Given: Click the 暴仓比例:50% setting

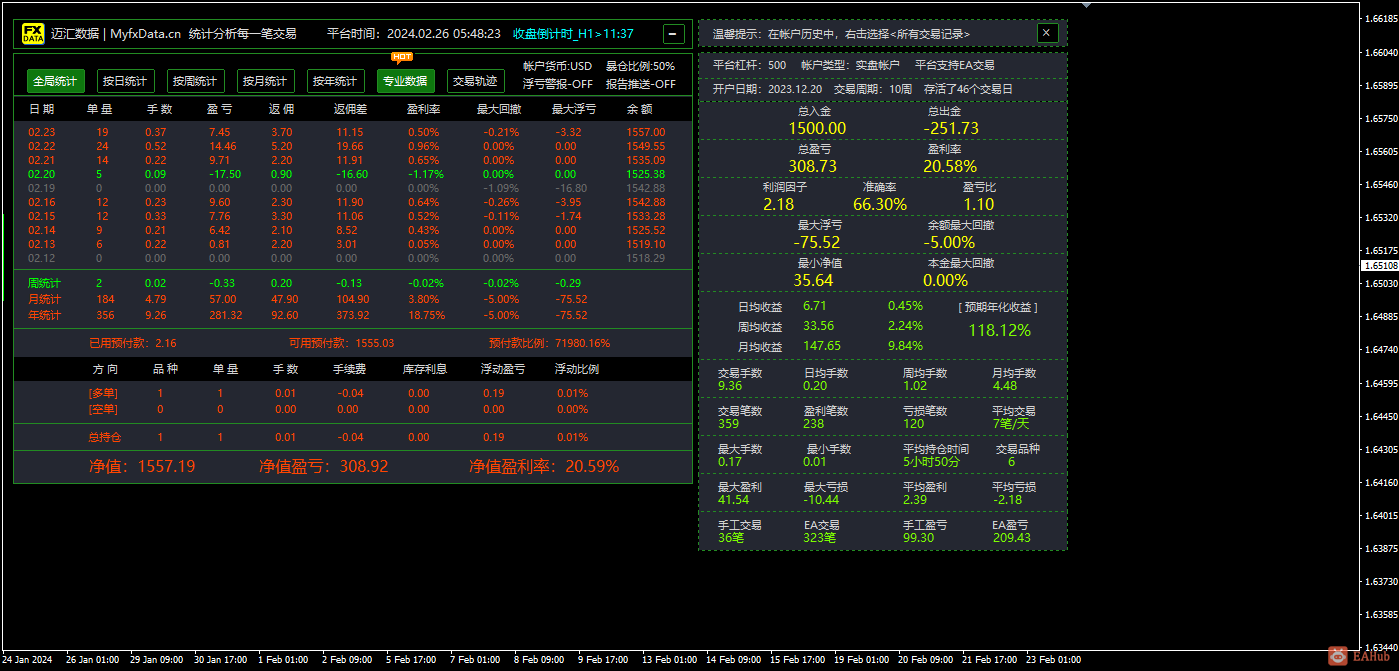Looking at the screenshot, I should pyautogui.click(x=640, y=66).
